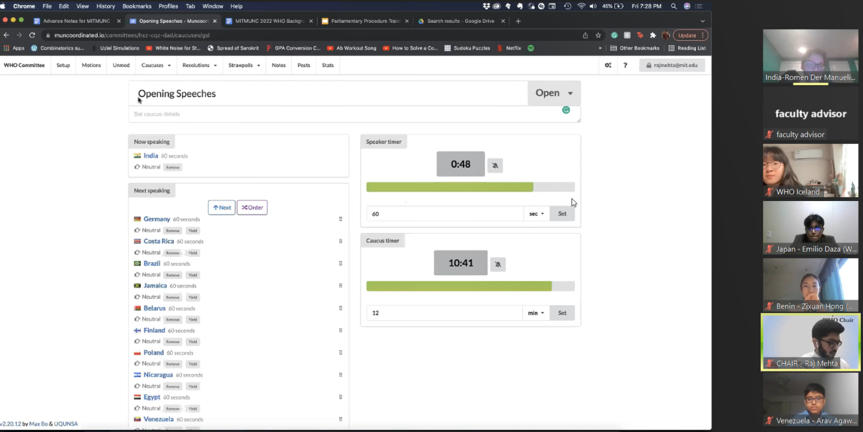Viewport: 863px width, 432px height.
Task: Click Finland's drag handle icon
Action: [341, 330]
